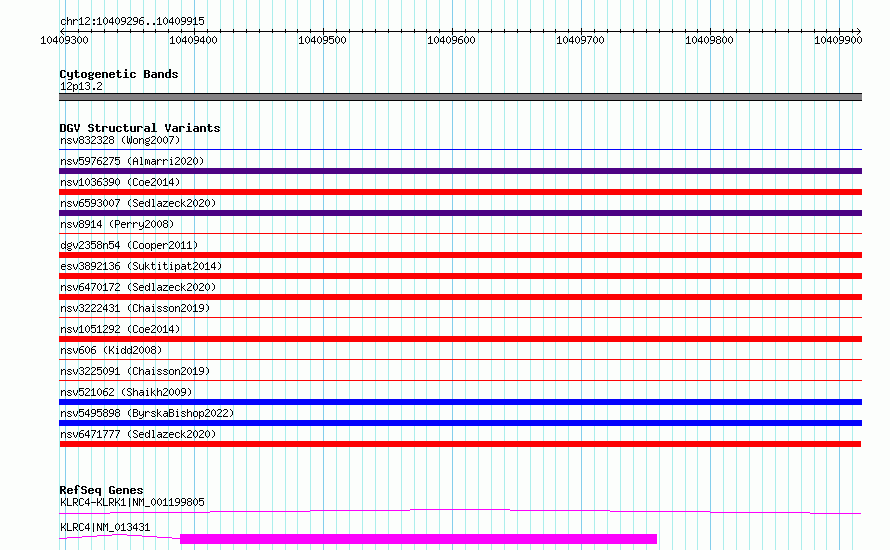Select variant label nsv6593007 (Sedlazeck2020)
This screenshot has height=550, width=890.
pyautogui.click(x=138, y=203)
